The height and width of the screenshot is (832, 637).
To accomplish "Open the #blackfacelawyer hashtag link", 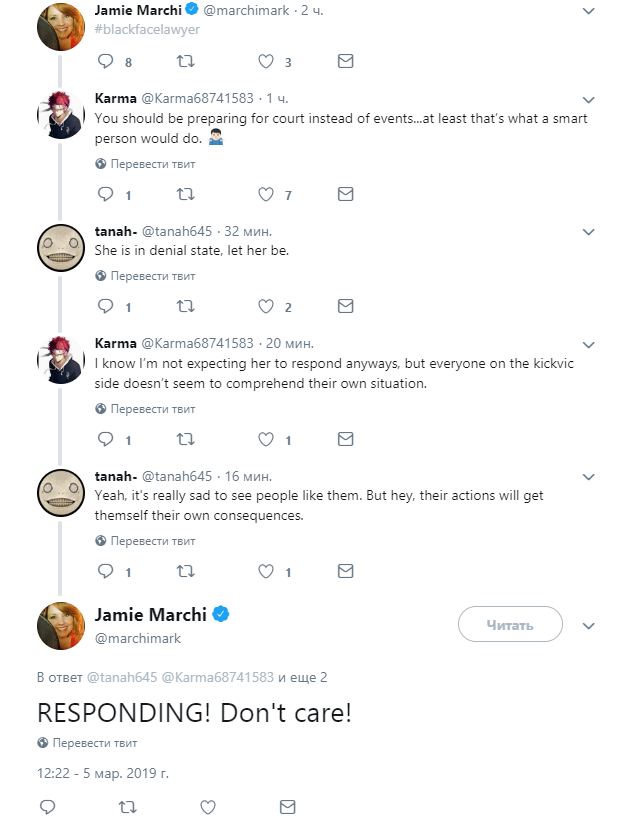I will pyautogui.click(x=147, y=29).
